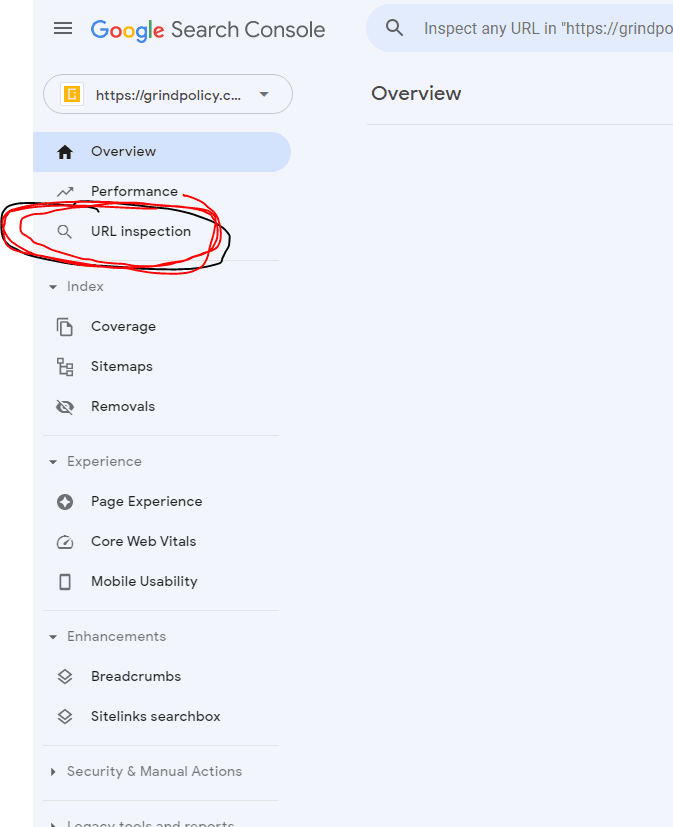This screenshot has width=673, height=827.
Task: Click the Index section heading
Action: coord(85,286)
